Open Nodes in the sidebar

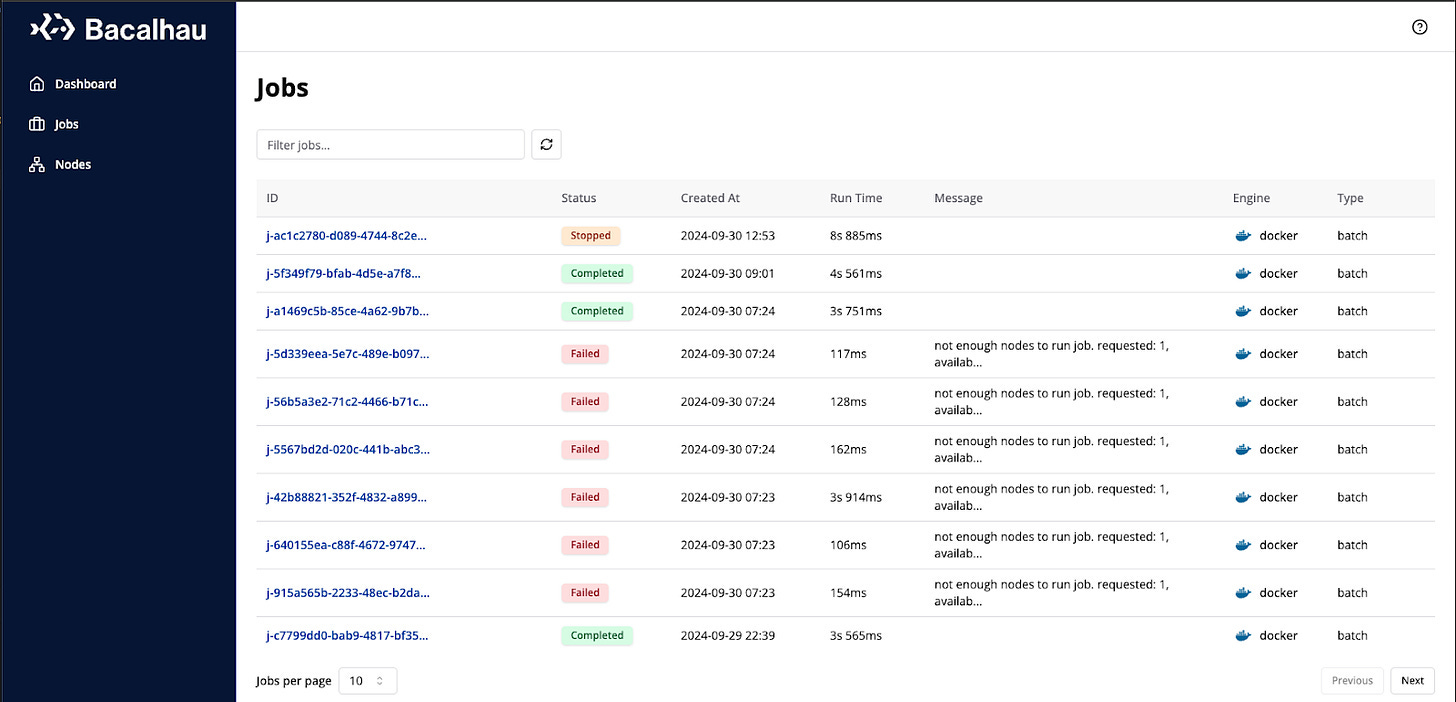tap(73, 164)
